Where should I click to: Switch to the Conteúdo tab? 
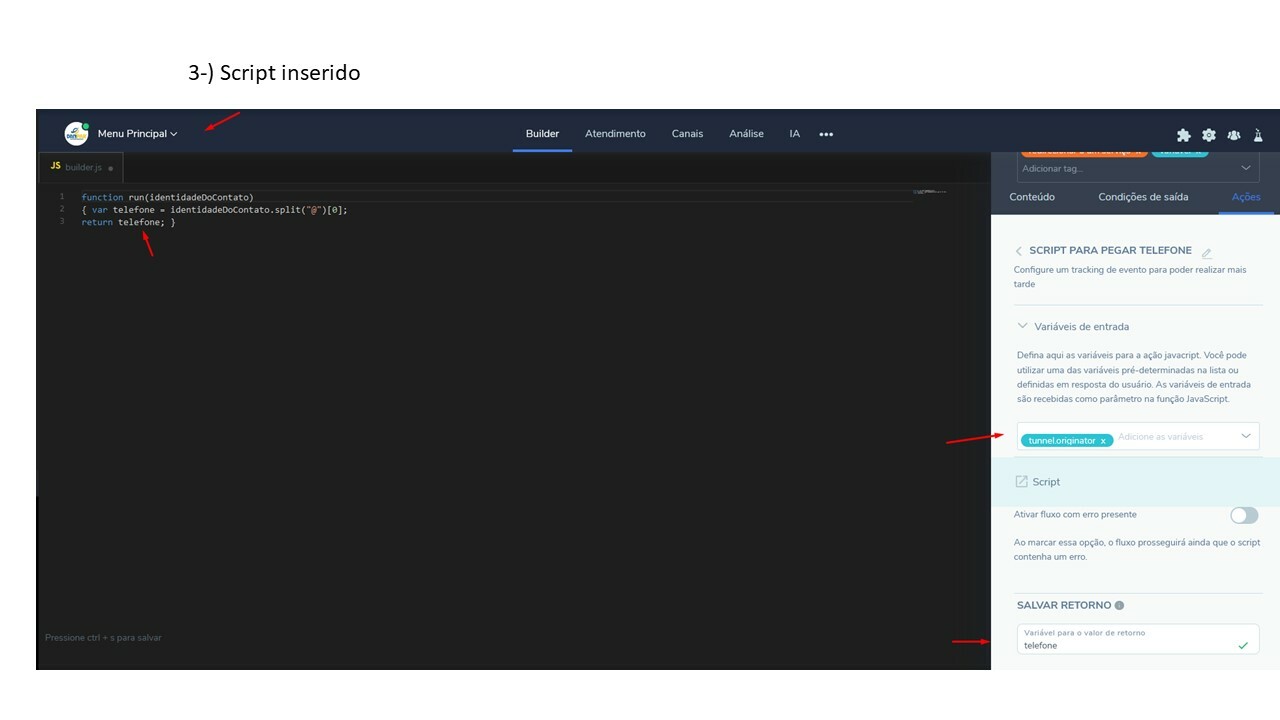(1032, 197)
